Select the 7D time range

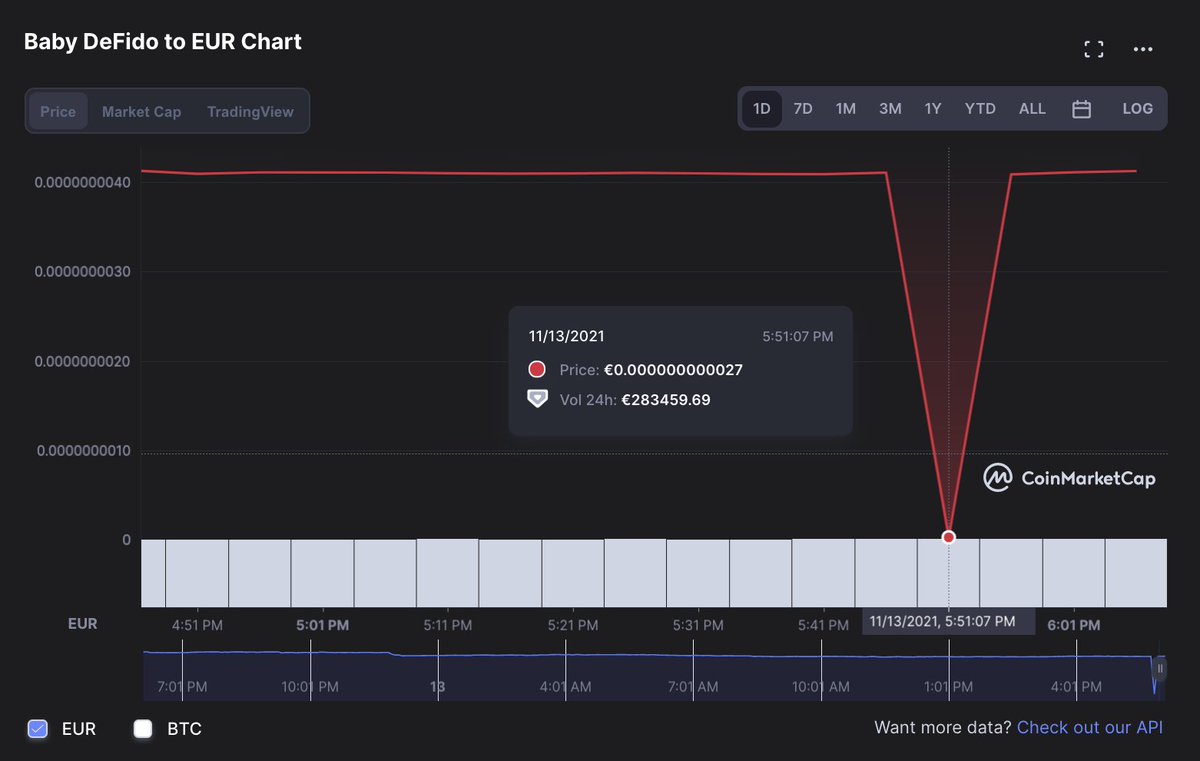click(x=803, y=109)
